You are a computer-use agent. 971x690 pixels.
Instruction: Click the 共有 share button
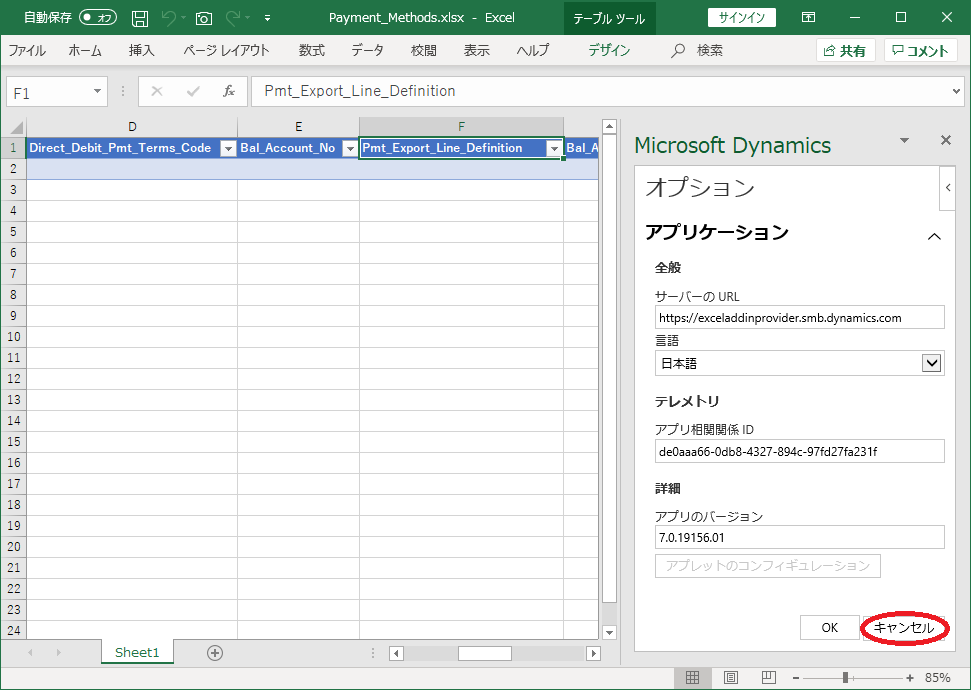coord(845,51)
